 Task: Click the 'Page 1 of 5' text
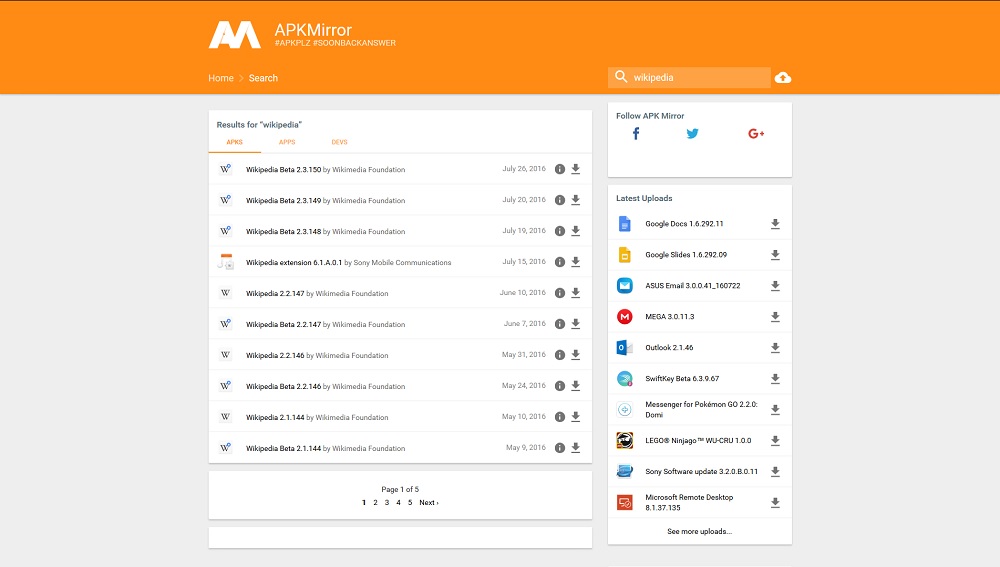pos(400,489)
